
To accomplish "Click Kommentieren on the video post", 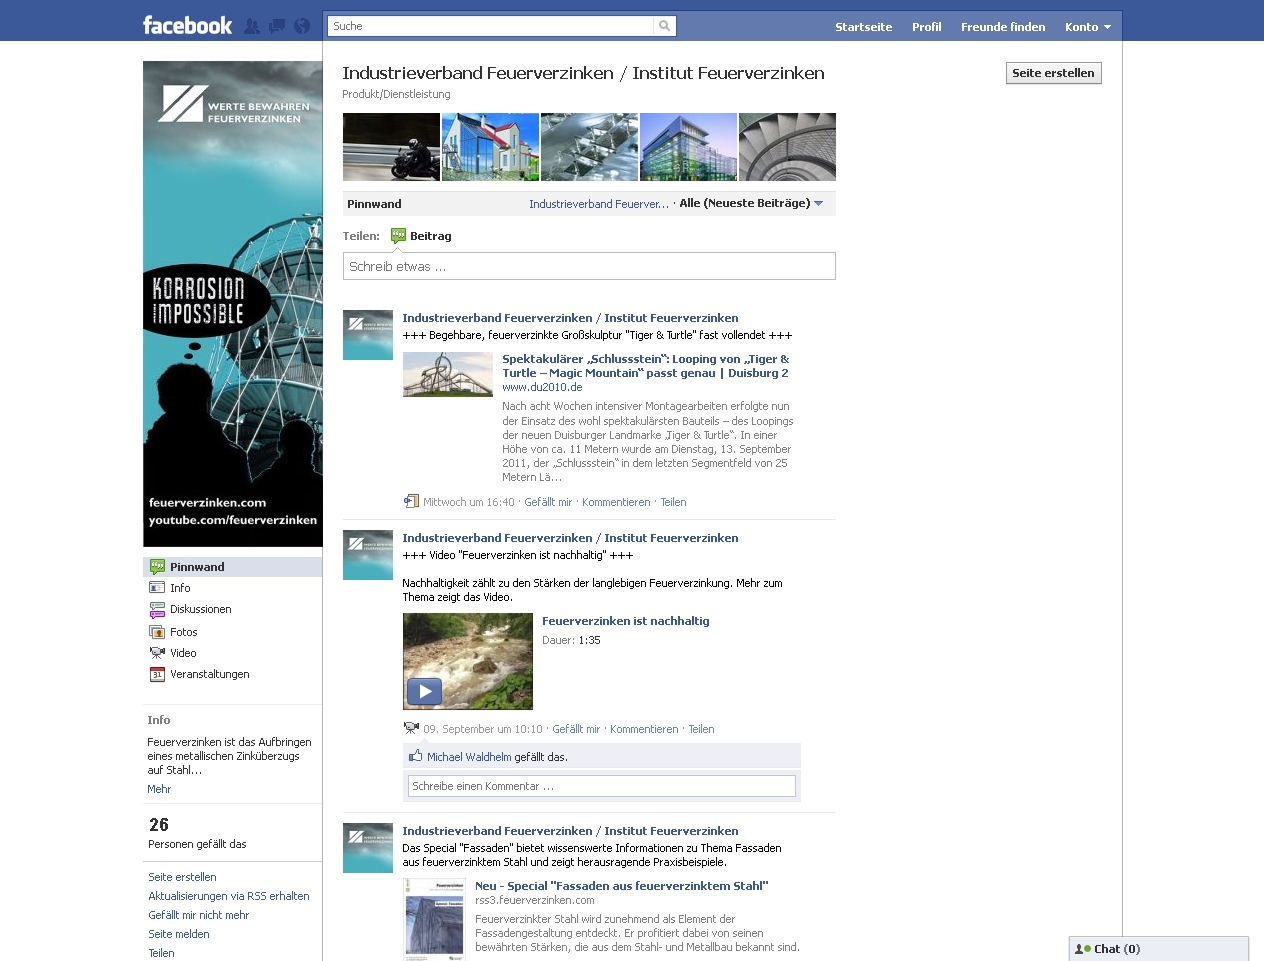I will point(644,729).
